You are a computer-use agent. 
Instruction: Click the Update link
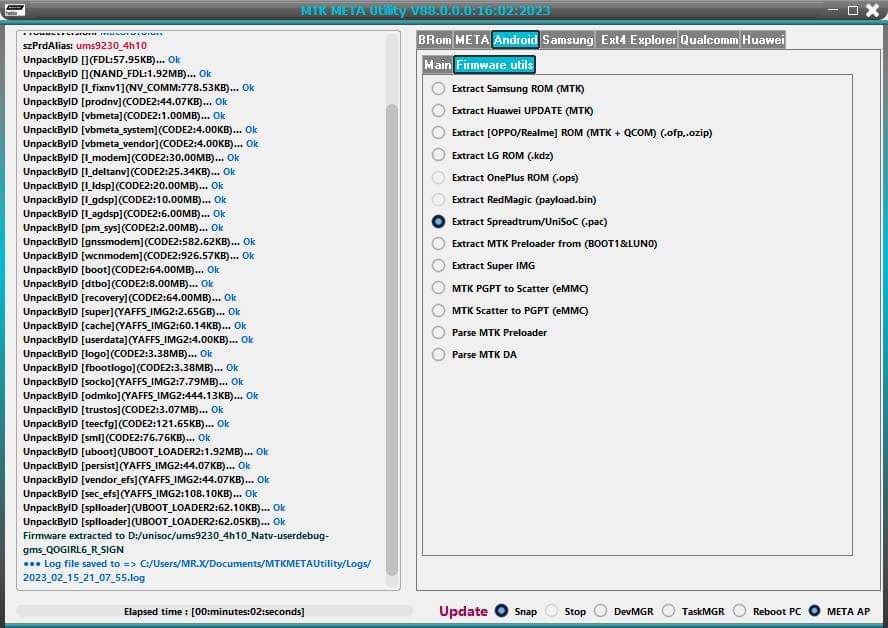463,611
